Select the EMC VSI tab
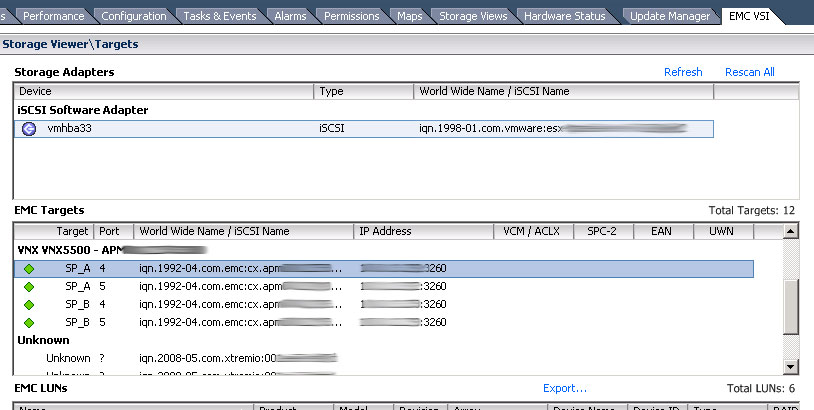The image size is (814, 410). [749, 16]
